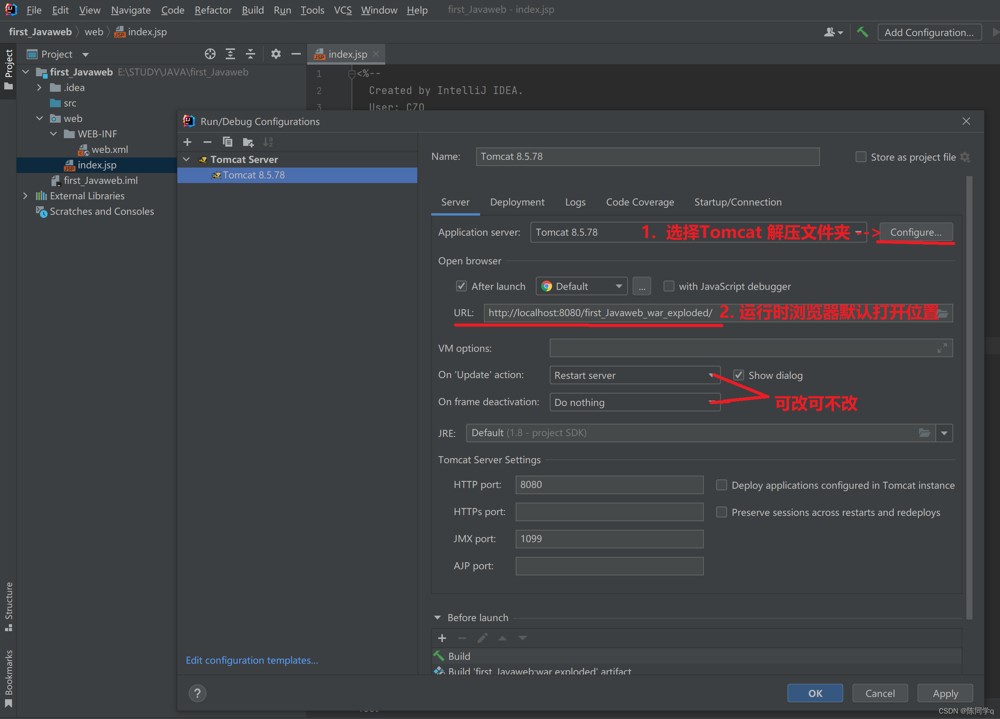Screen dimensions: 1000x719
Task: Enable Store as project file
Action: [861, 157]
